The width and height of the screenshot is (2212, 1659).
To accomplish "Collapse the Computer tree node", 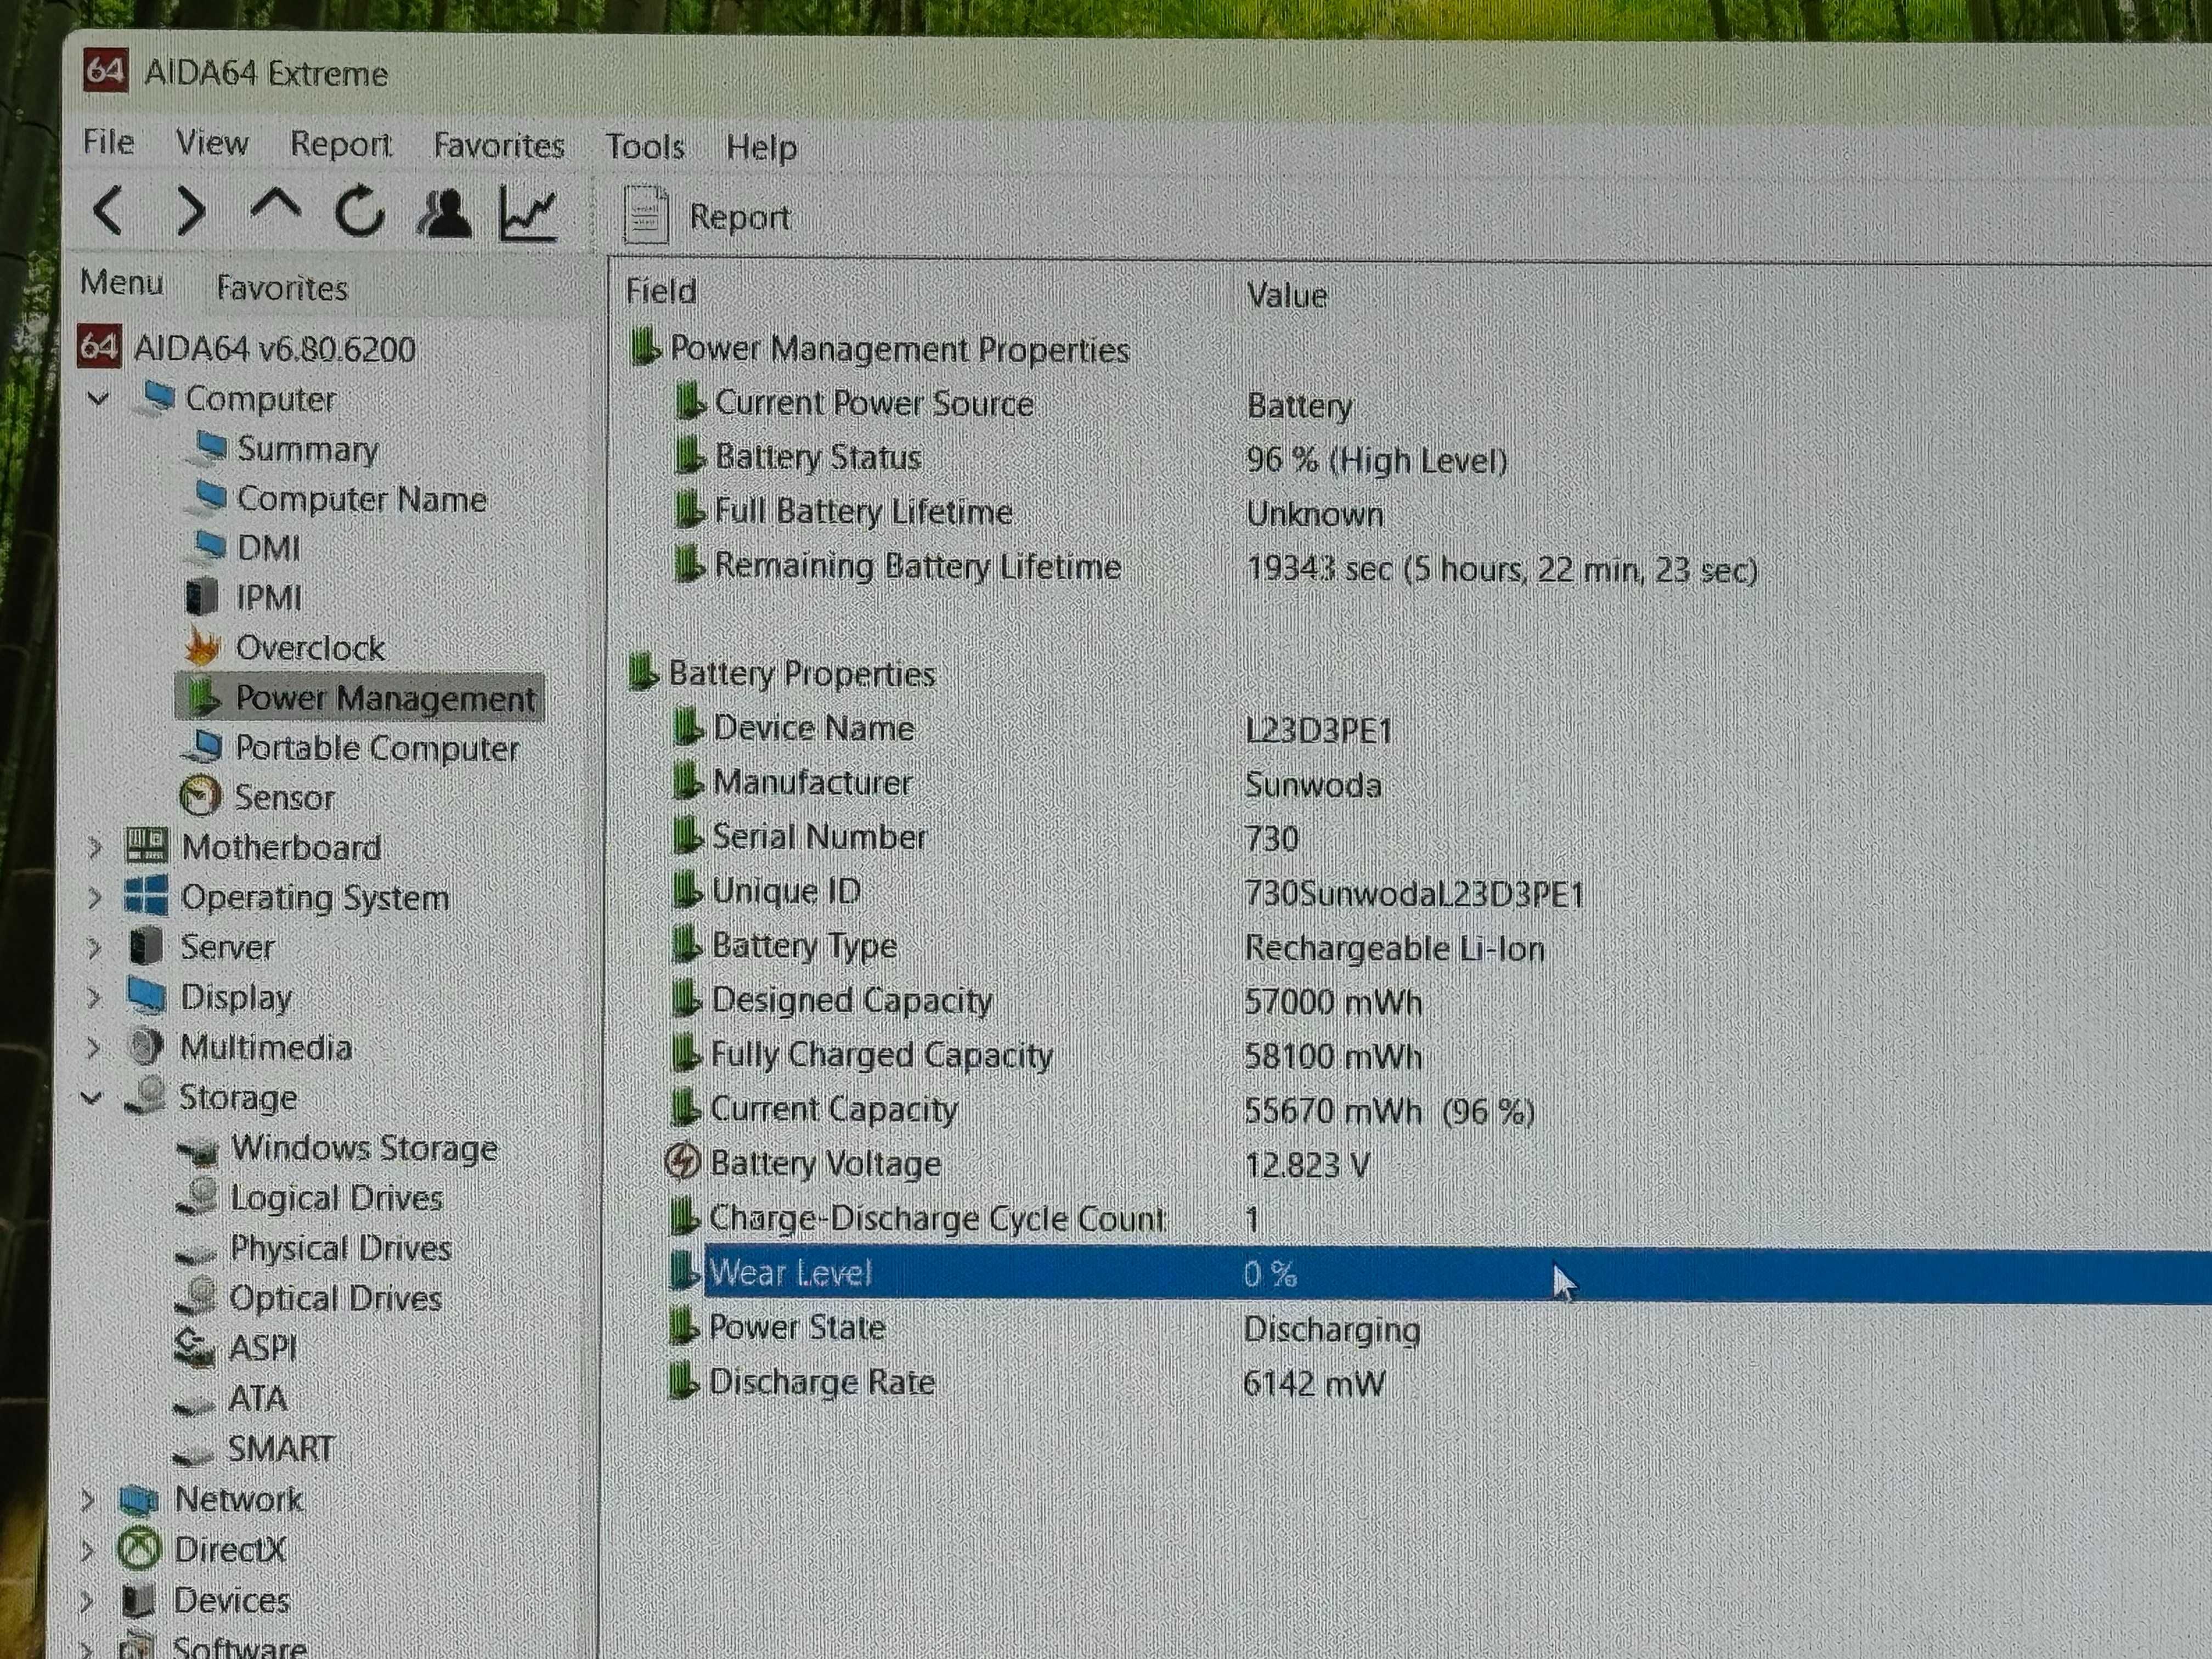I will [98, 399].
